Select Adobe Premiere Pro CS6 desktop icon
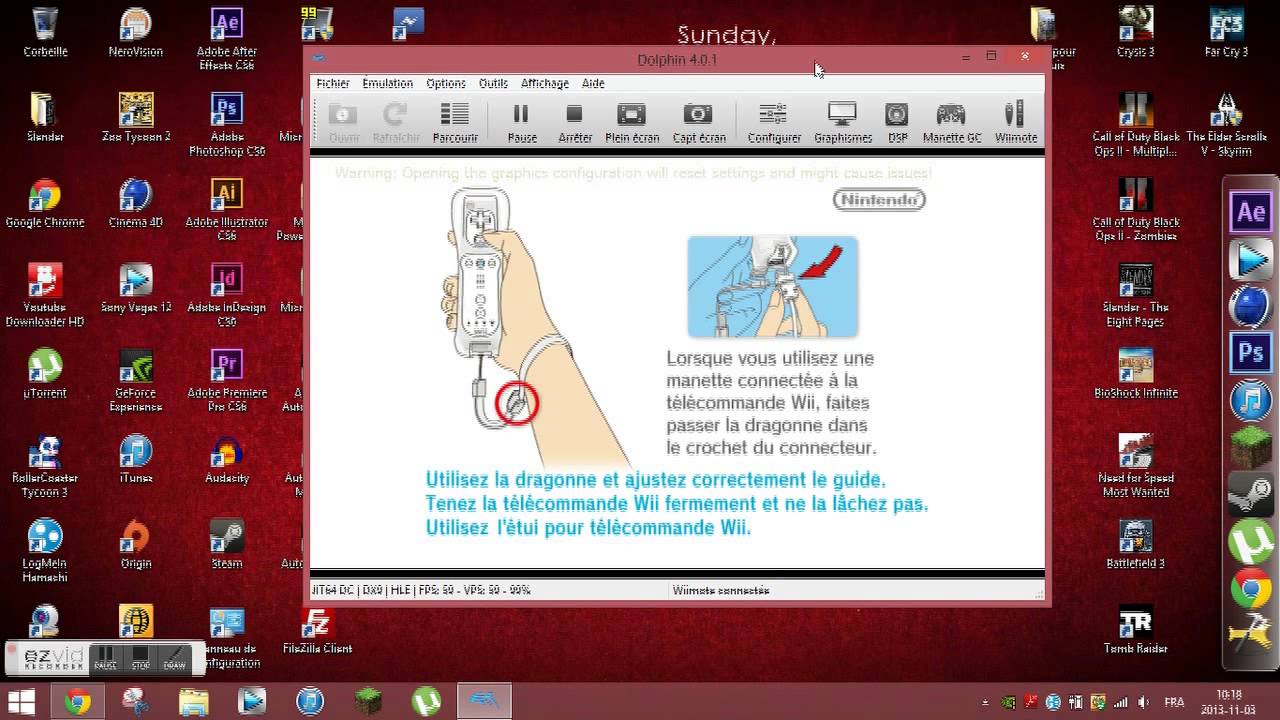 point(227,380)
